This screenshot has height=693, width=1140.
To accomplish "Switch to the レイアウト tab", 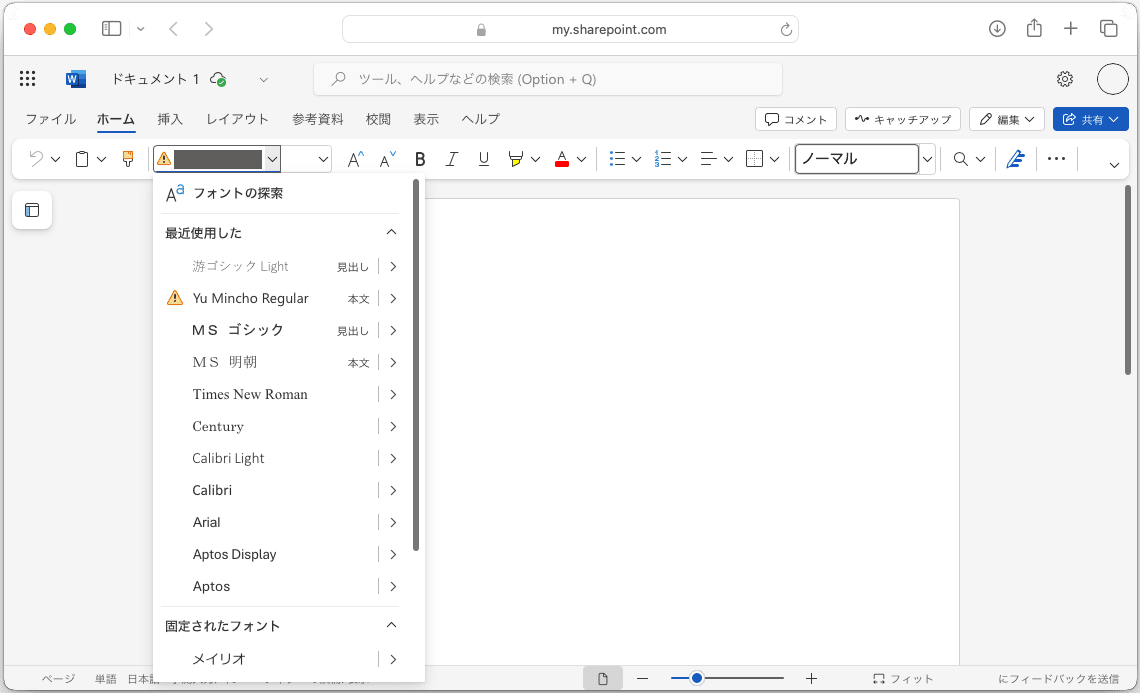I will (238, 119).
